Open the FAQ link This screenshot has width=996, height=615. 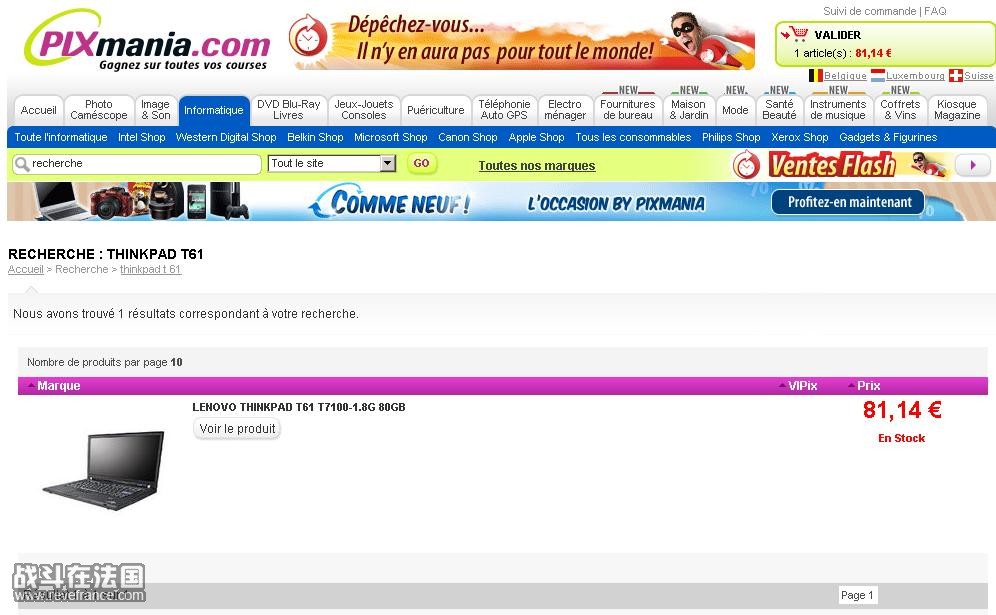[x=935, y=11]
